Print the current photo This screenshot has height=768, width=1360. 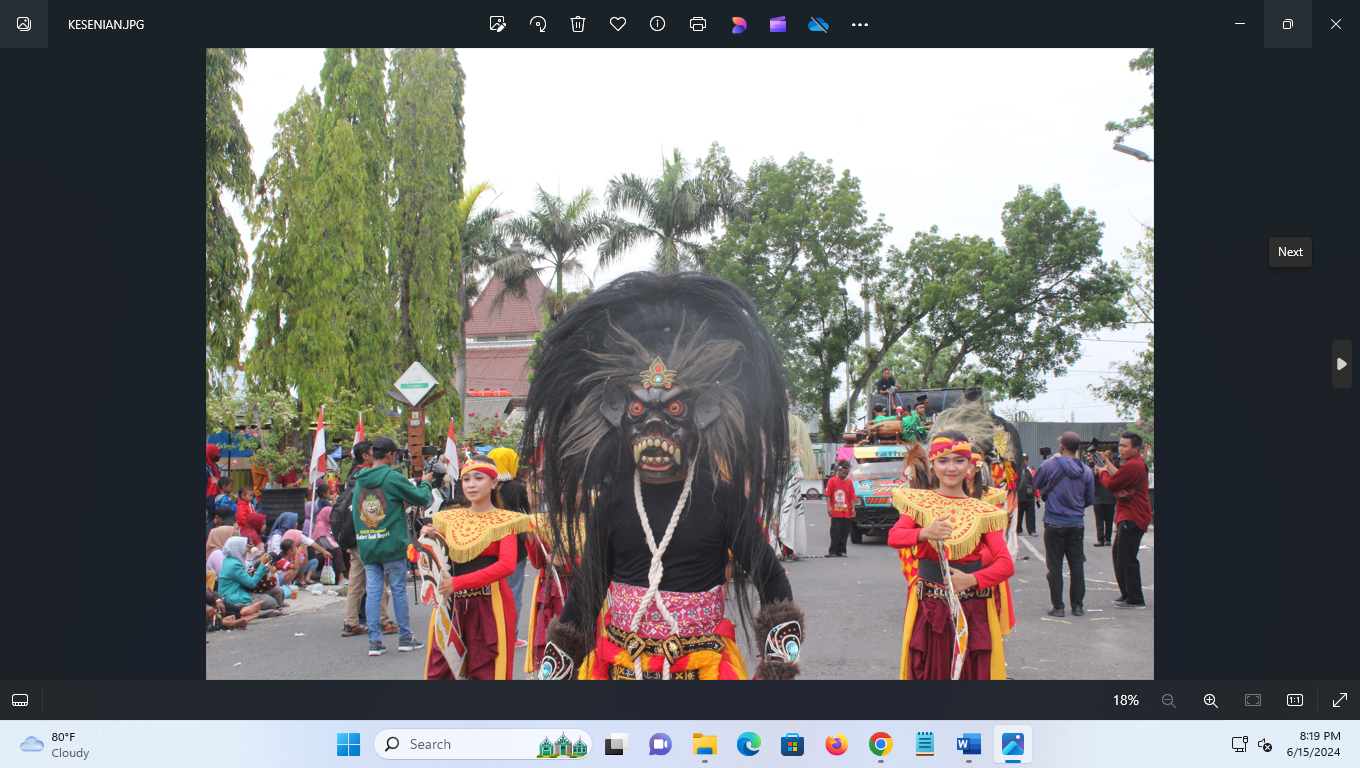point(697,24)
